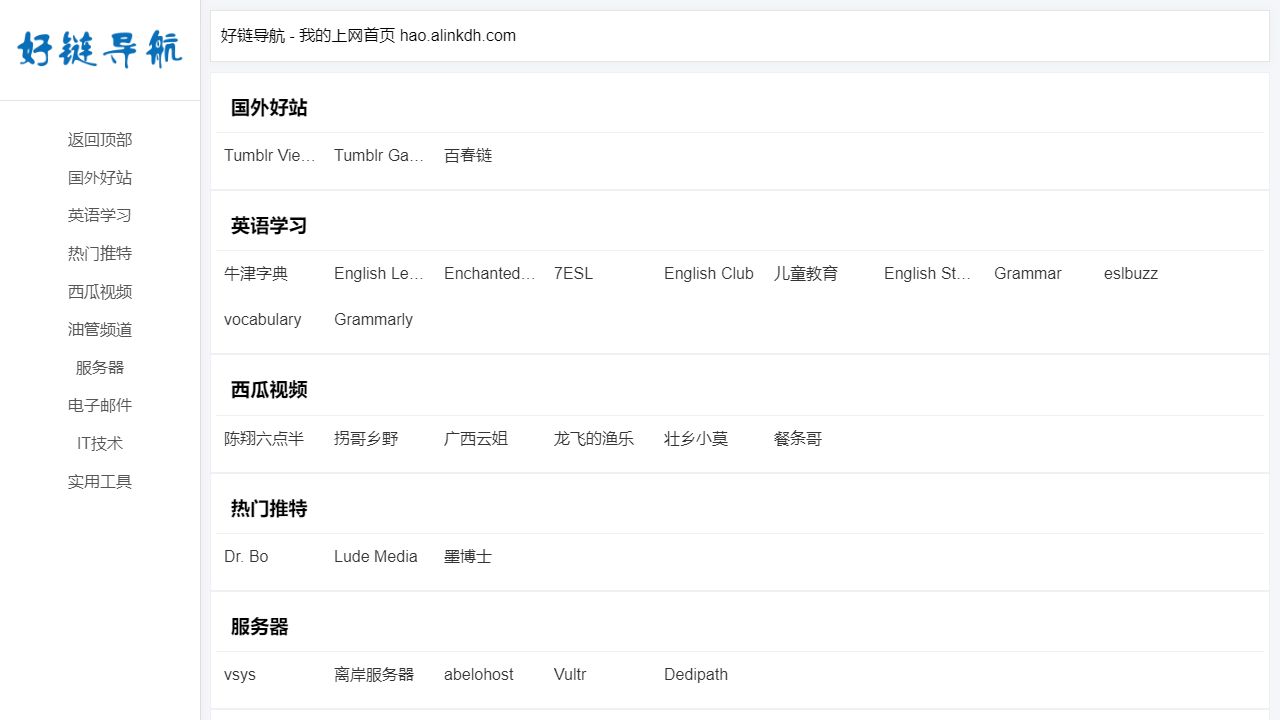Click the 西瓜视频 section heading

[x=269, y=390]
